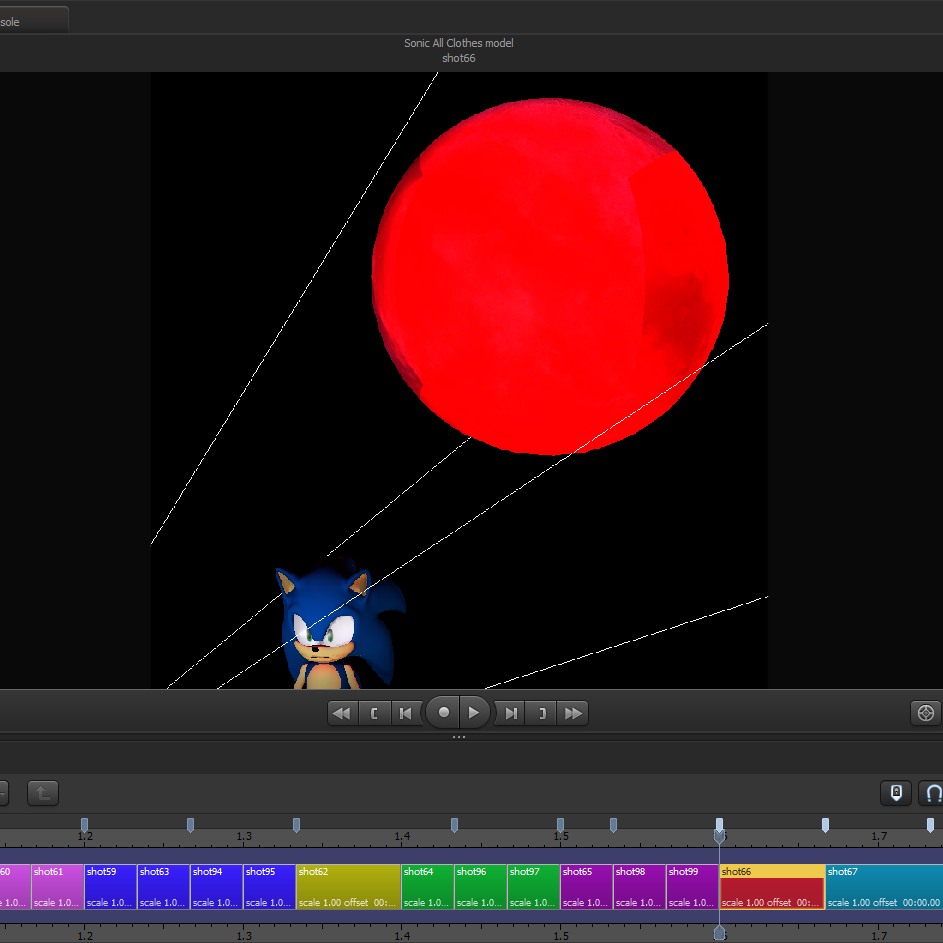Select the shot67 teal clip
The width and height of the screenshot is (943, 943).
click(883, 887)
